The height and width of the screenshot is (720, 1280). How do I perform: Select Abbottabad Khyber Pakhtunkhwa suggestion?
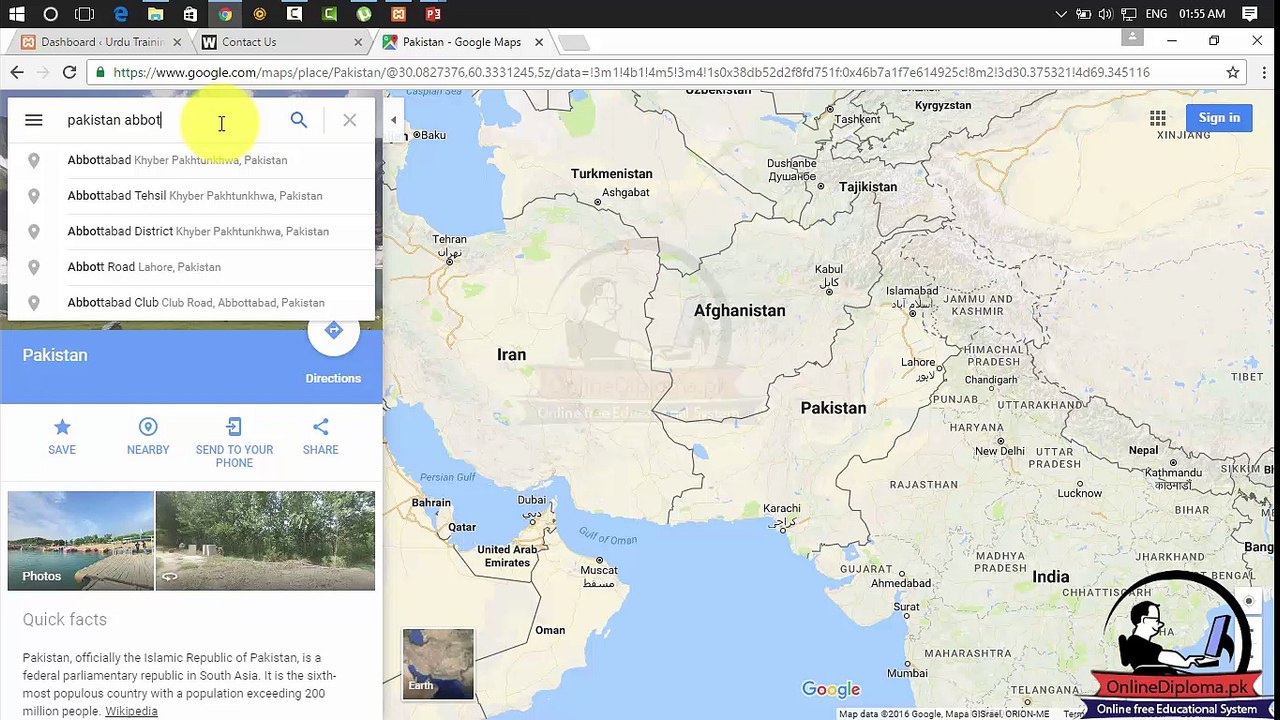191,160
